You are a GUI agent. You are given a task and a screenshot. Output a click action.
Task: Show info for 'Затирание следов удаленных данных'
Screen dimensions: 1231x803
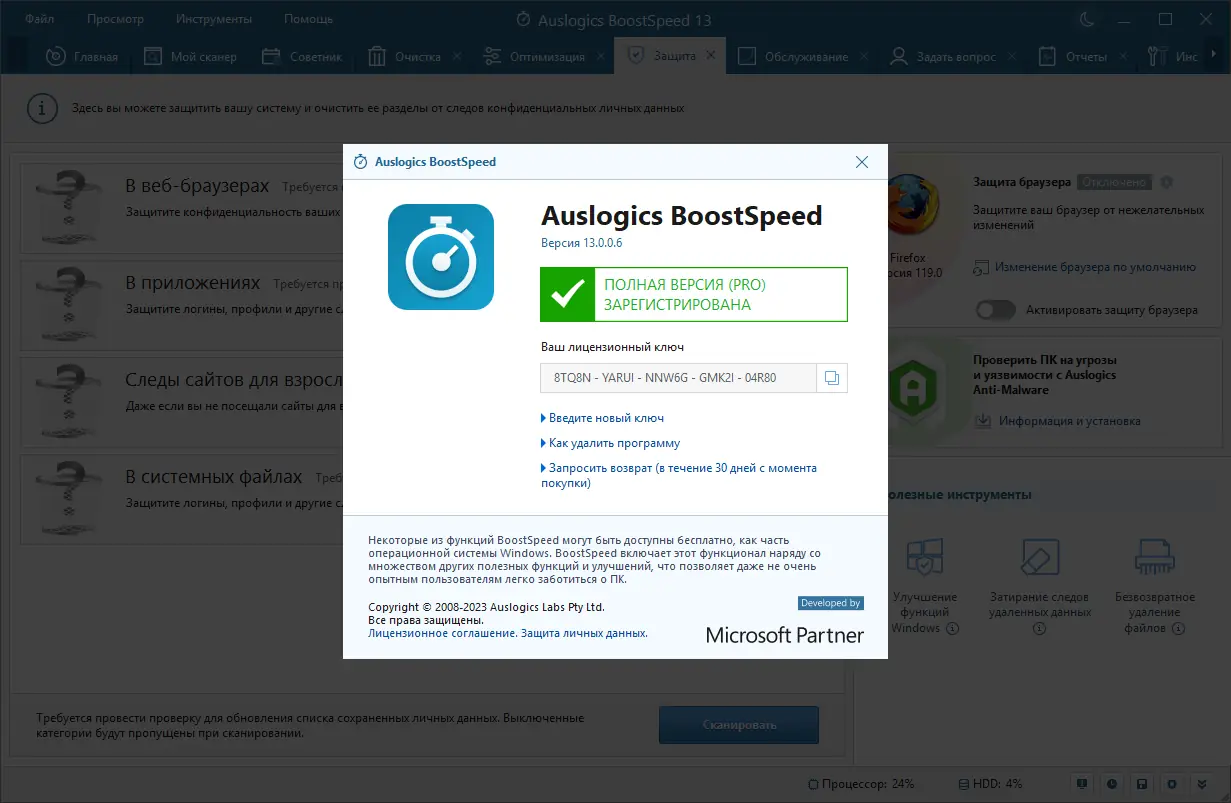pyautogui.click(x=1039, y=628)
